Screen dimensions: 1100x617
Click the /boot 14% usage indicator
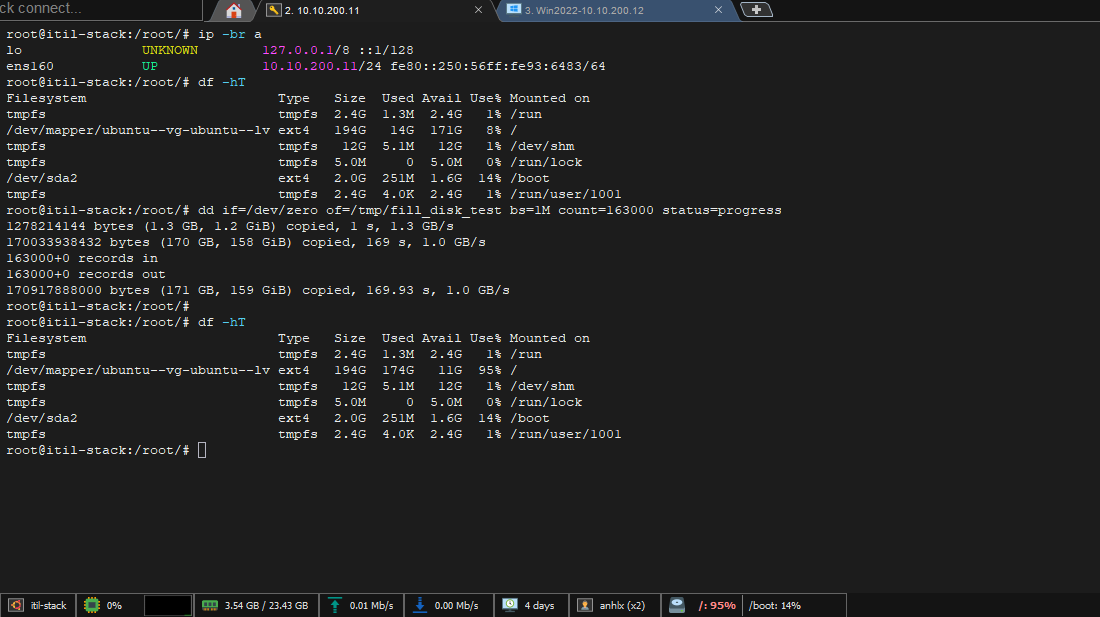click(x=775, y=605)
